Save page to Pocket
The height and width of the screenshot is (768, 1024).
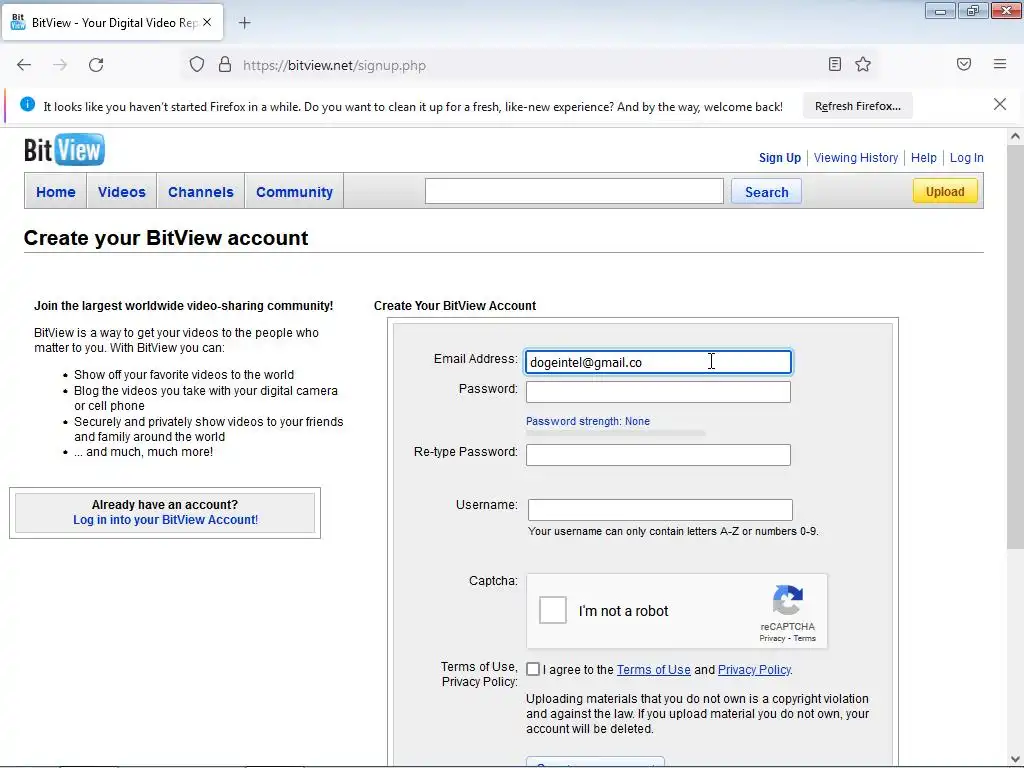(964, 64)
